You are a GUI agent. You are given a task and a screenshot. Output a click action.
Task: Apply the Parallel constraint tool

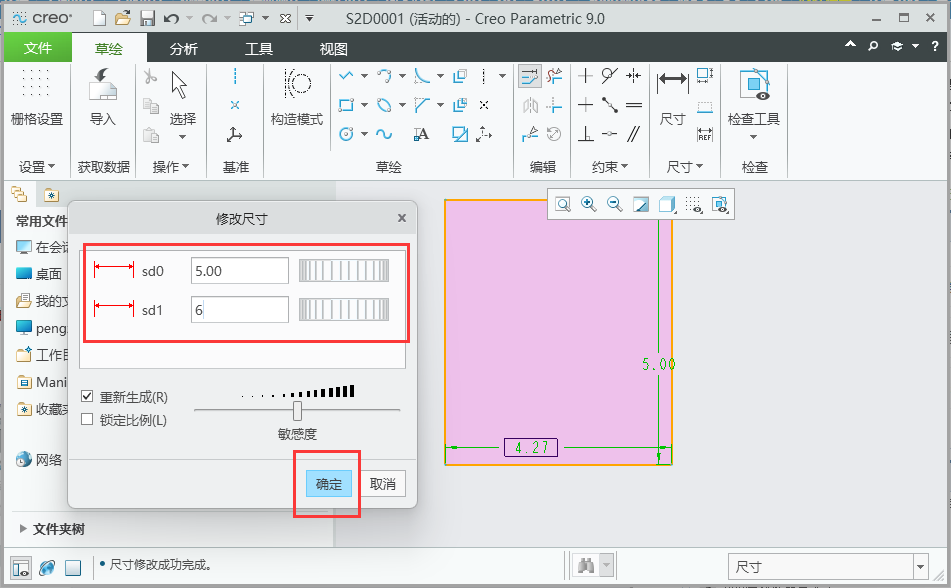point(634,134)
